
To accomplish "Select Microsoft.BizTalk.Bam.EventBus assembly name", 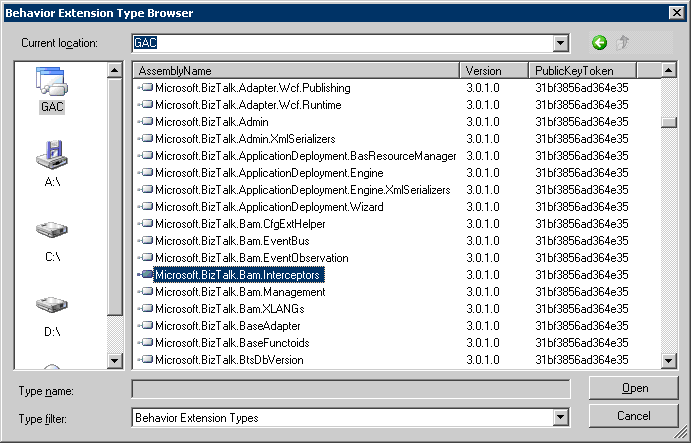I will click(x=232, y=241).
